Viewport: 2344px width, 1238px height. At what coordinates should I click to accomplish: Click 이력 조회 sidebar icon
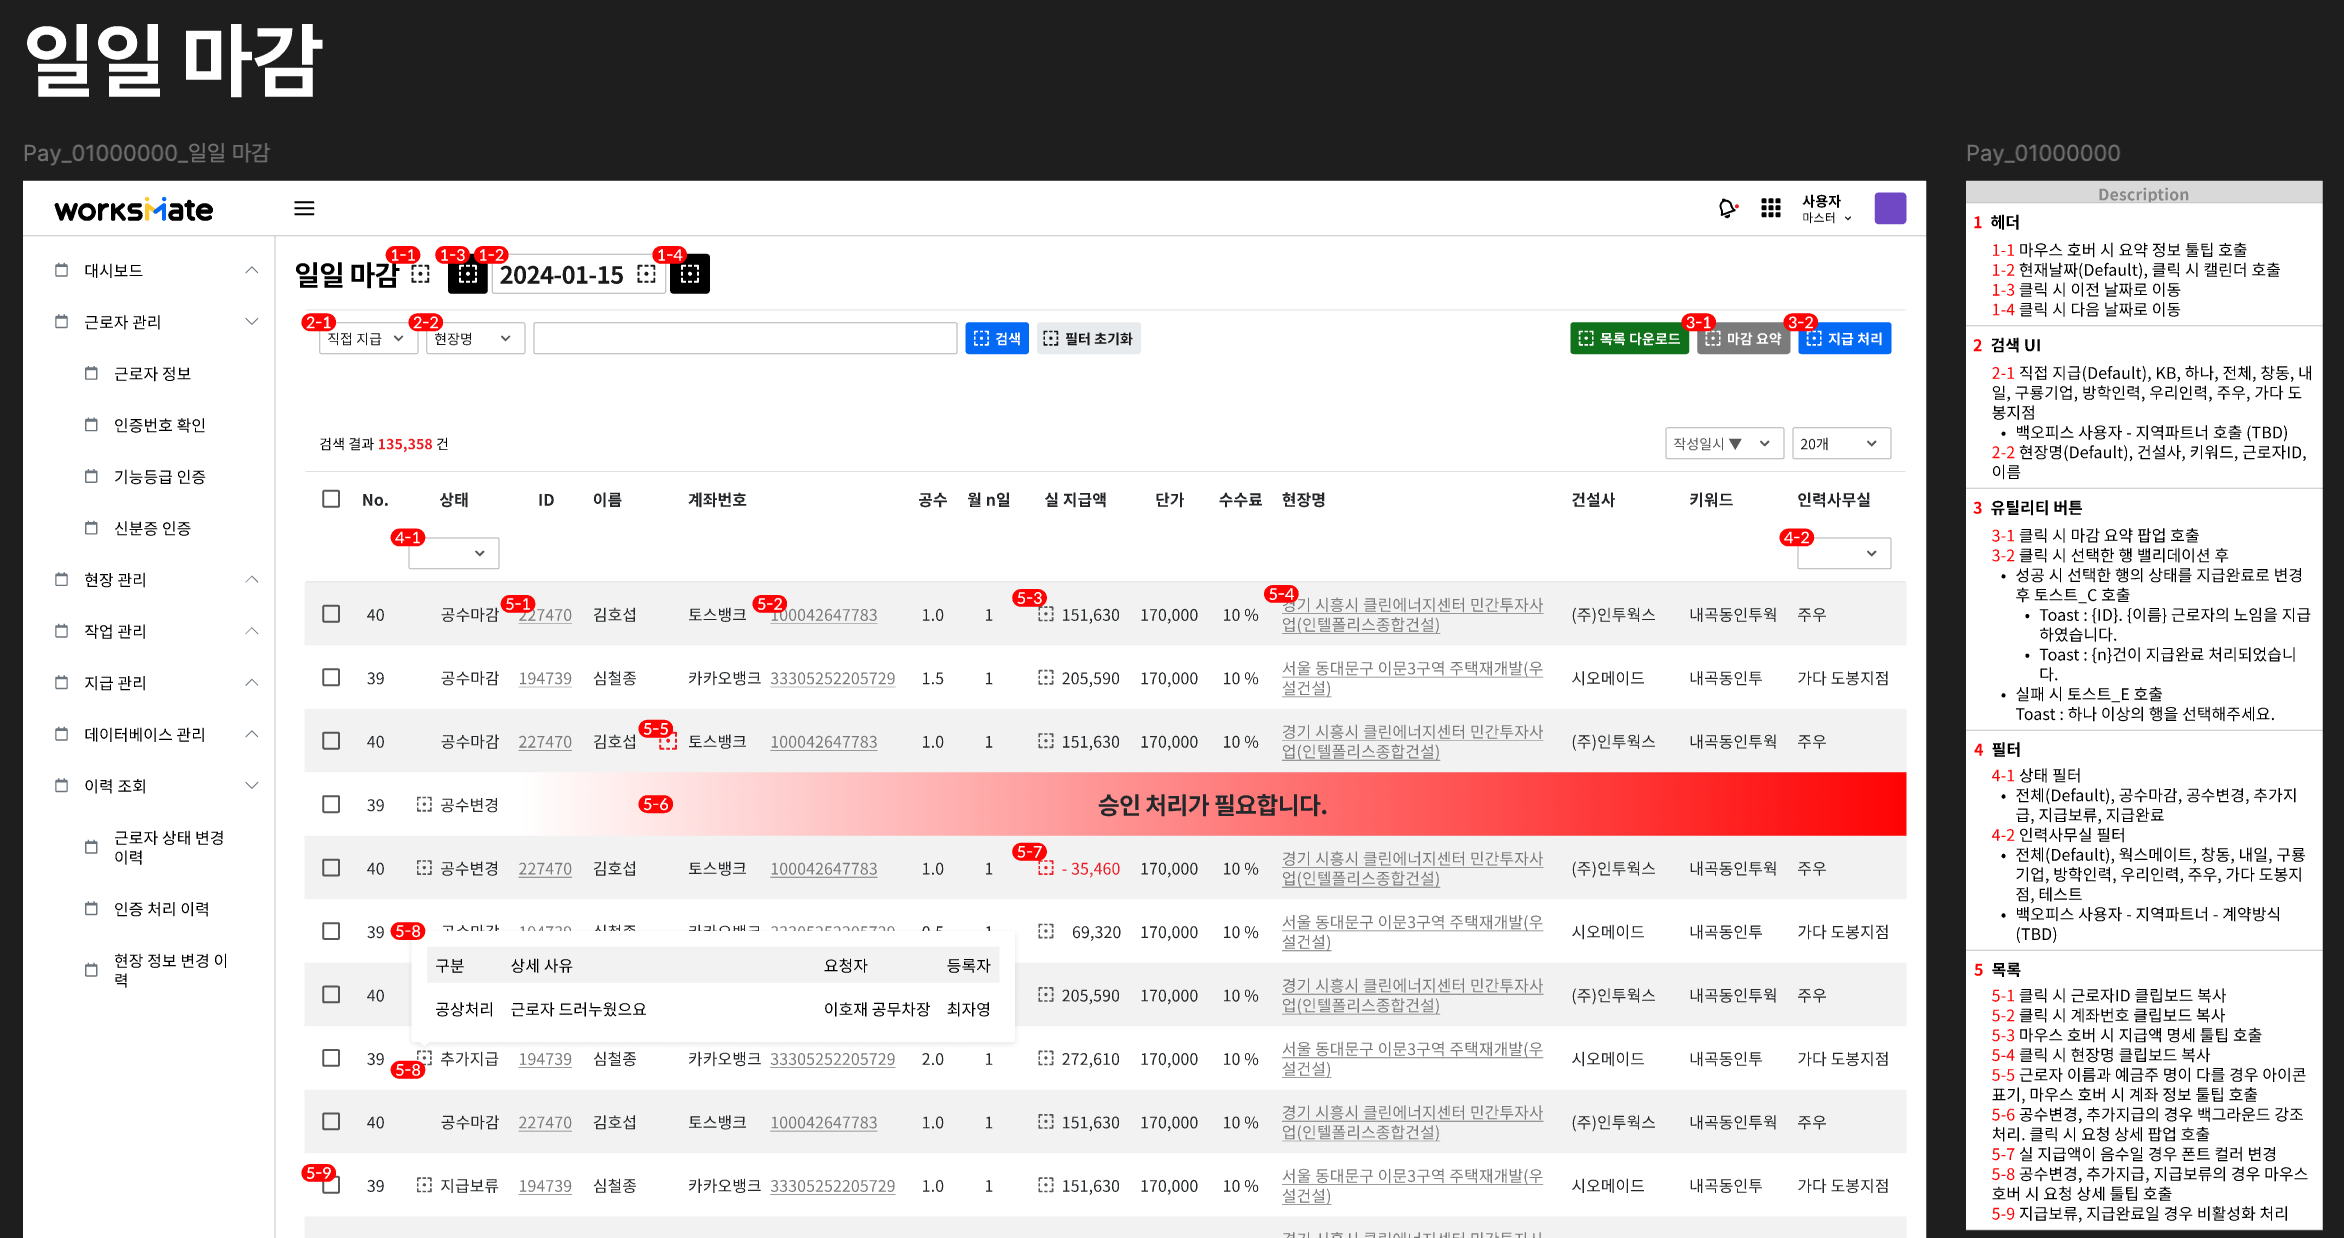point(62,785)
